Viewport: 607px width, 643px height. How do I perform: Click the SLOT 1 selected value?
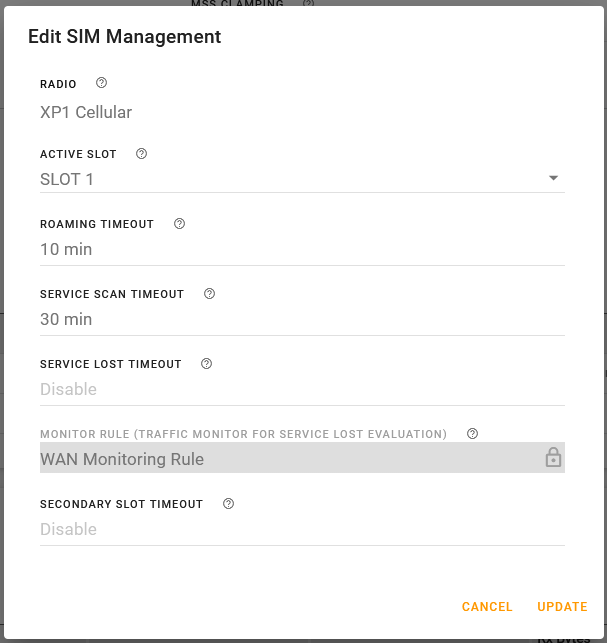(67, 180)
